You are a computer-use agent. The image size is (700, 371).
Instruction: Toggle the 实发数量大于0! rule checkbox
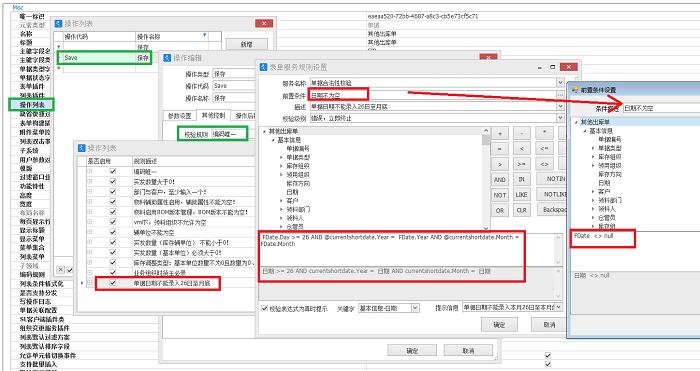(112, 181)
